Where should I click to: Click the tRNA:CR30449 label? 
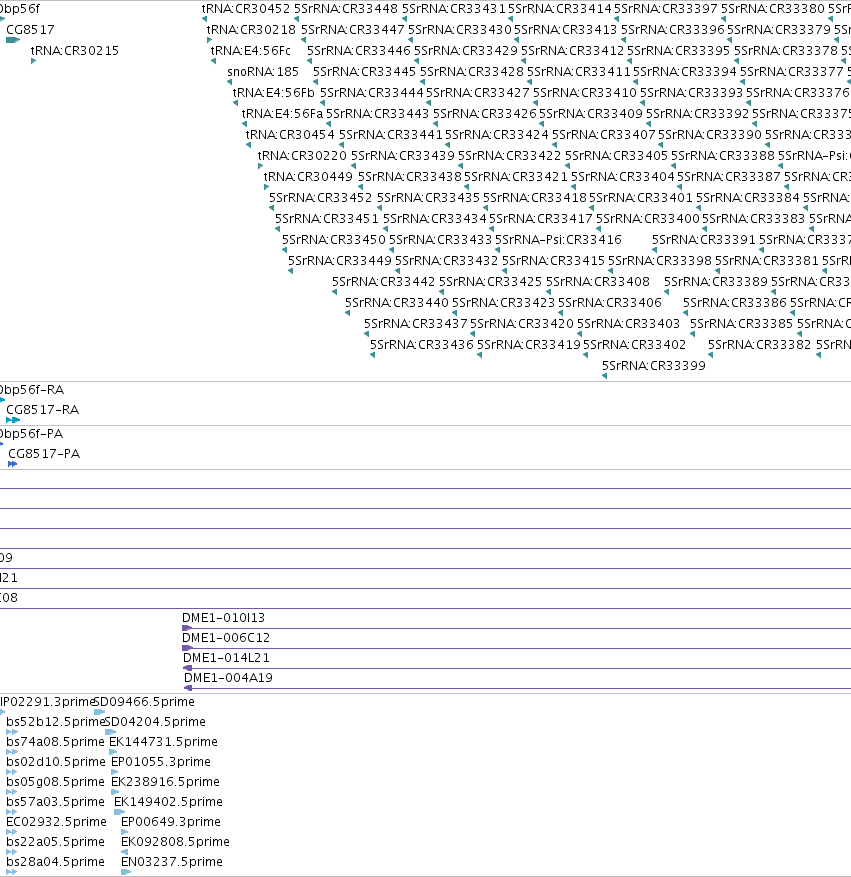(308, 177)
